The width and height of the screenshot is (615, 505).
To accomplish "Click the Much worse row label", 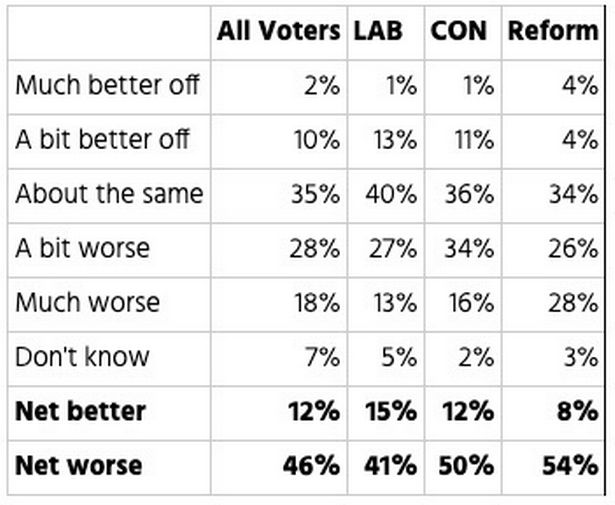I will [x=87, y=303].
